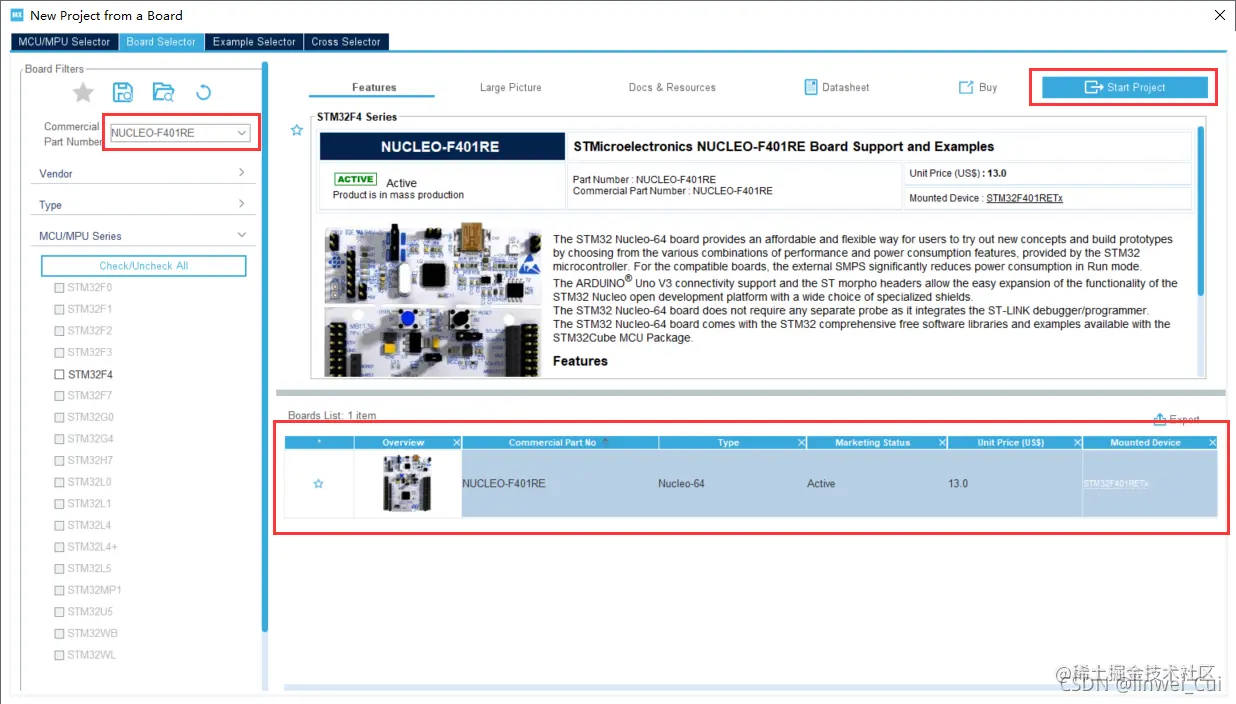This screenshot has height=704, width=1236.
Task: Click the Marketing Status column header
Action: pyautogui.click(x=876, y=442)
